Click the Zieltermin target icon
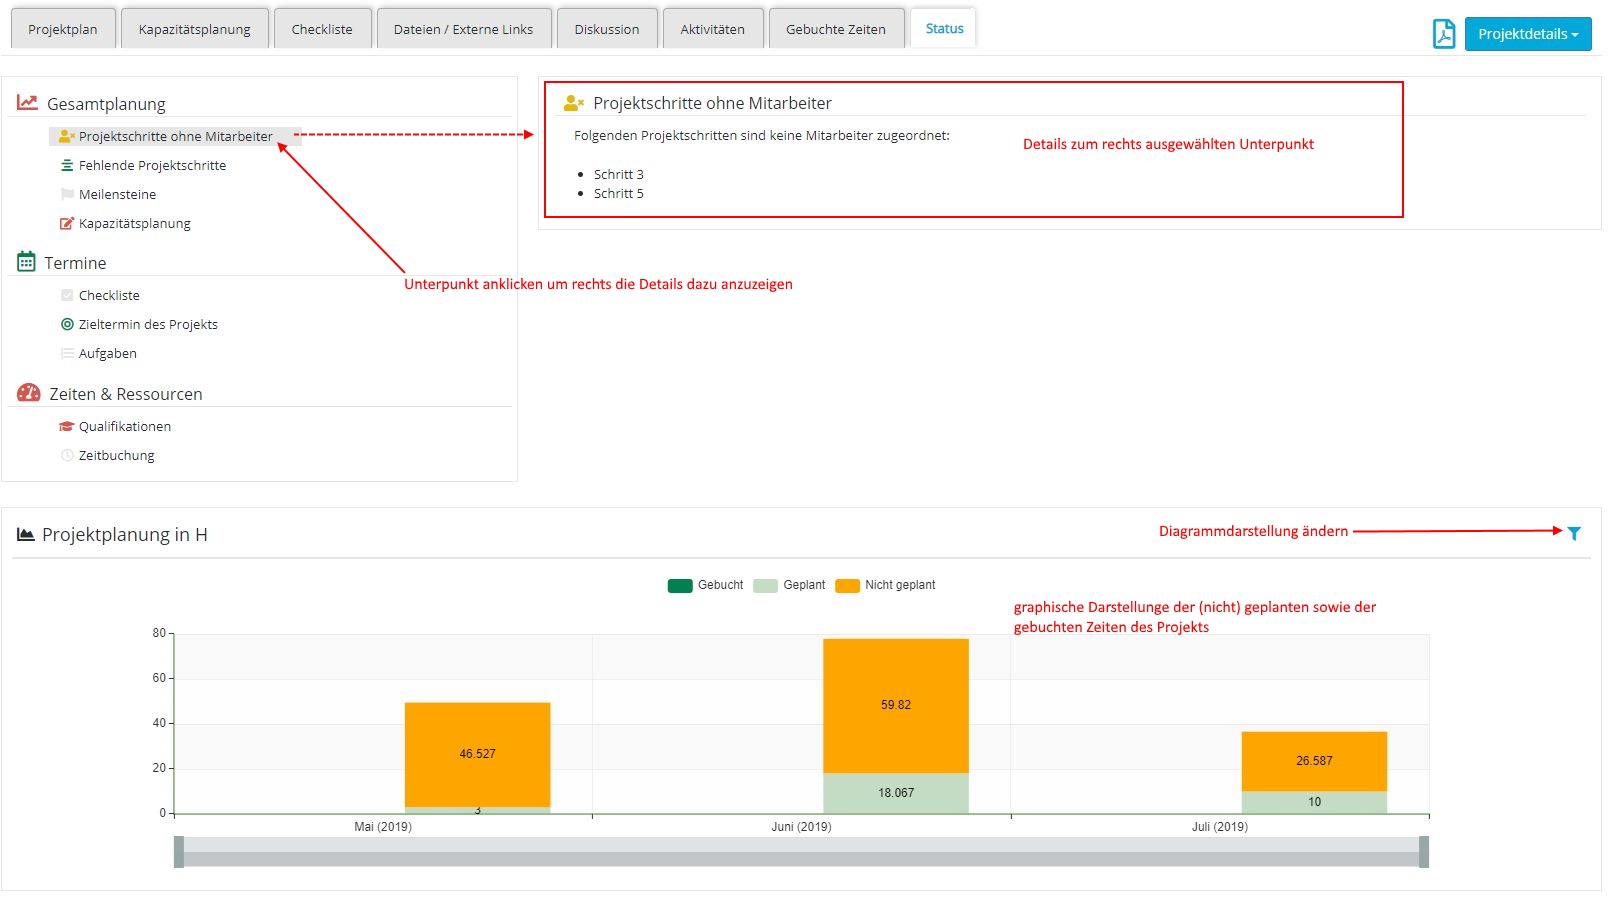 pyautogui.click(x=67, y=324)
